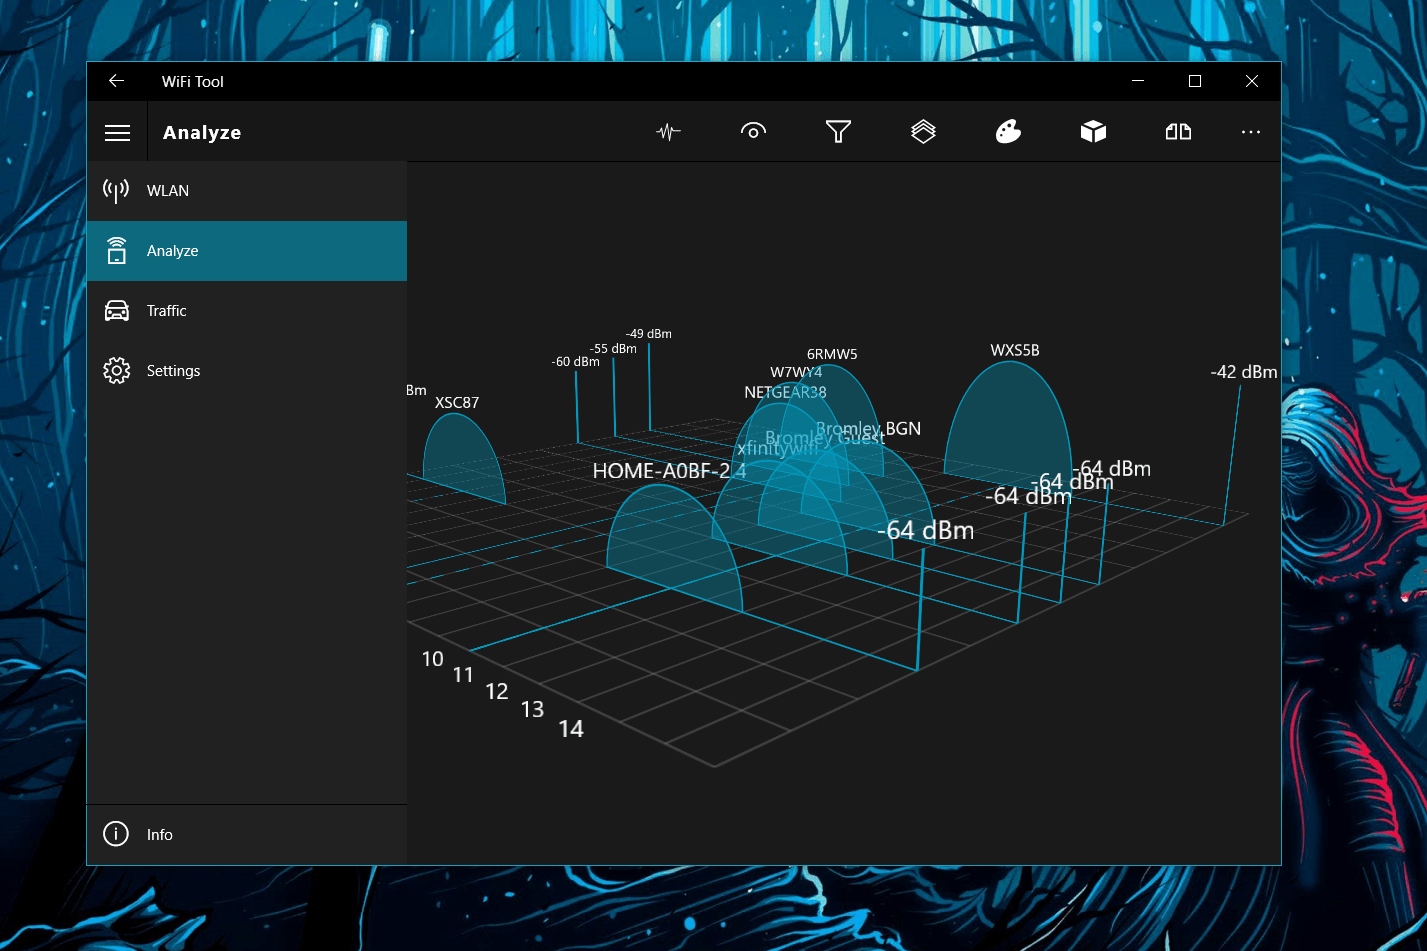
Task: Click the pulse waveform toolbar icon
Action: 668,132
